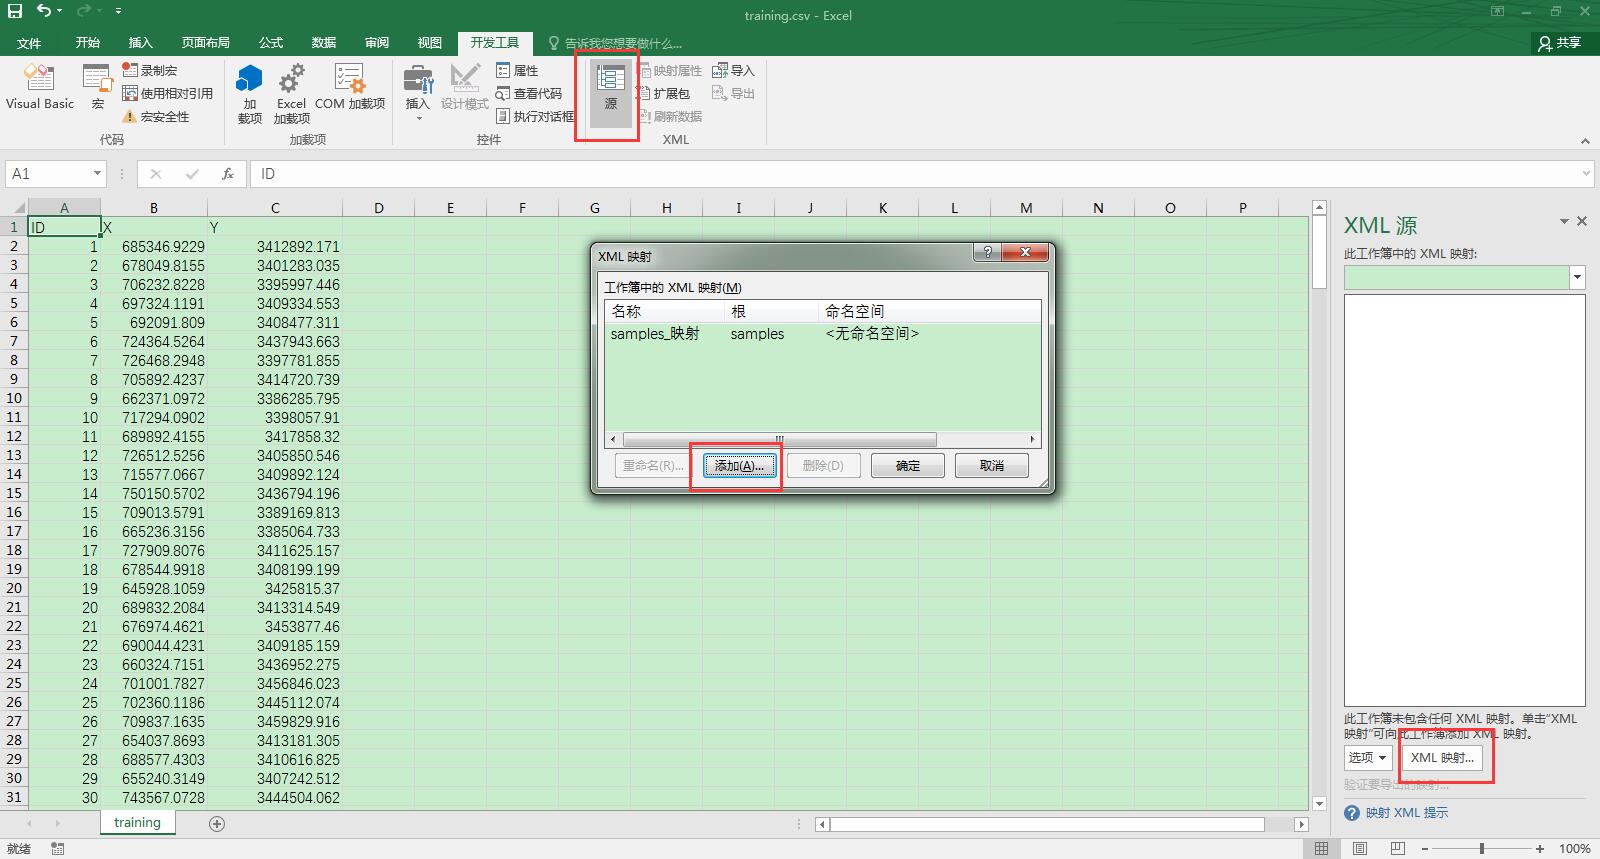Switch to the Formulas (公式) tab
Screen dimensions: 1600x859
pyautogui.click(x=271, y=43)
